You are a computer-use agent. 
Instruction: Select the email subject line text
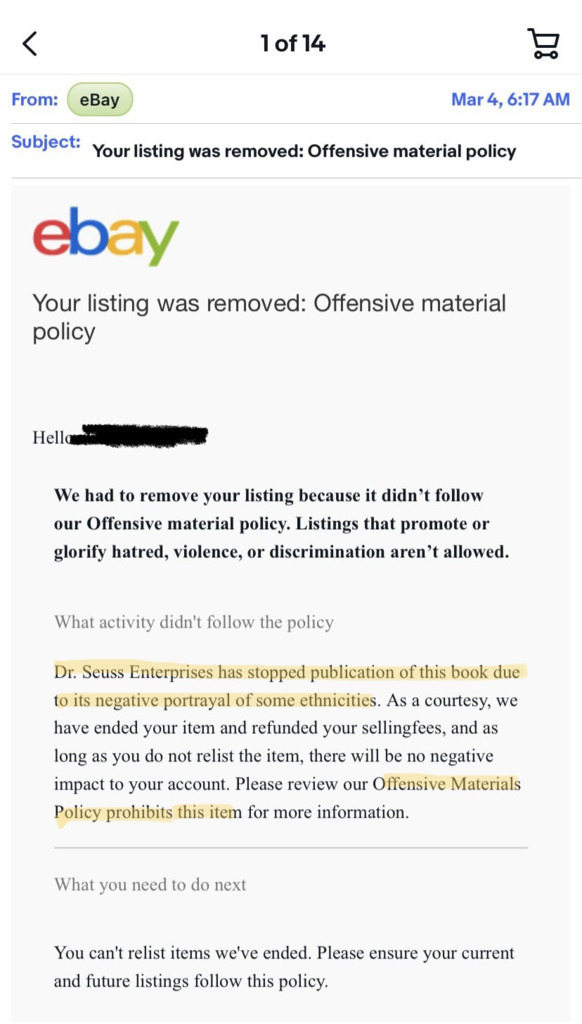pyautogui.click(x=304, y=152)
